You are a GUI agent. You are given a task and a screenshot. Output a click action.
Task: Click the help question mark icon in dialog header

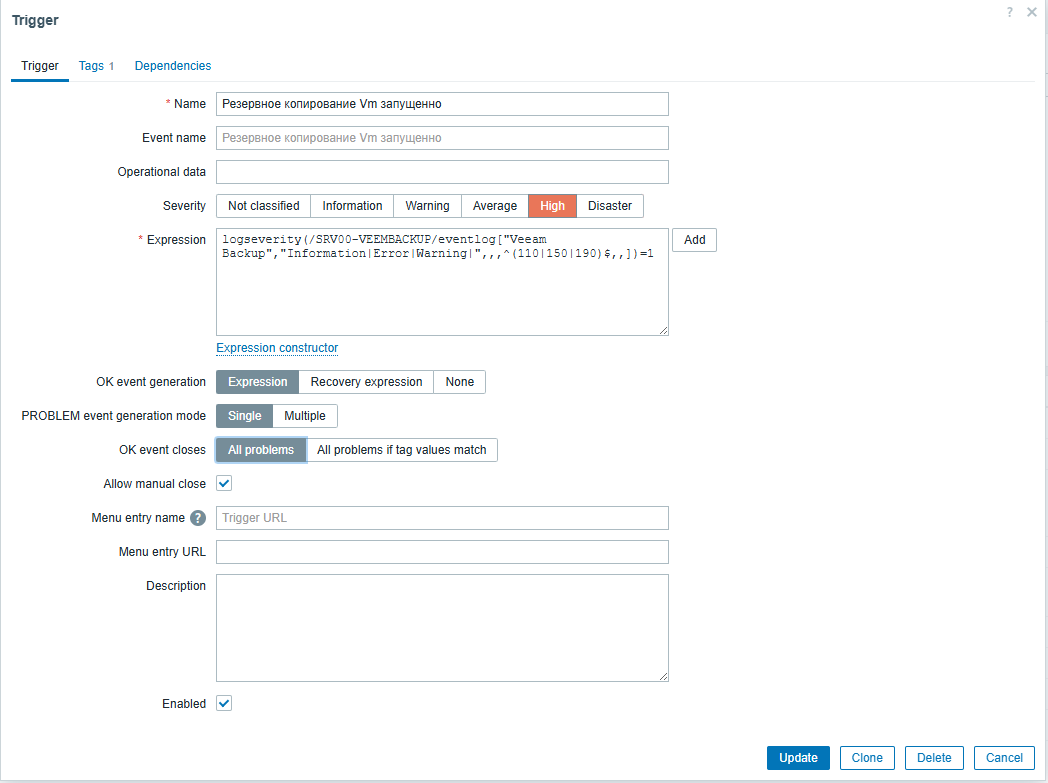(x=1011, y=12)
